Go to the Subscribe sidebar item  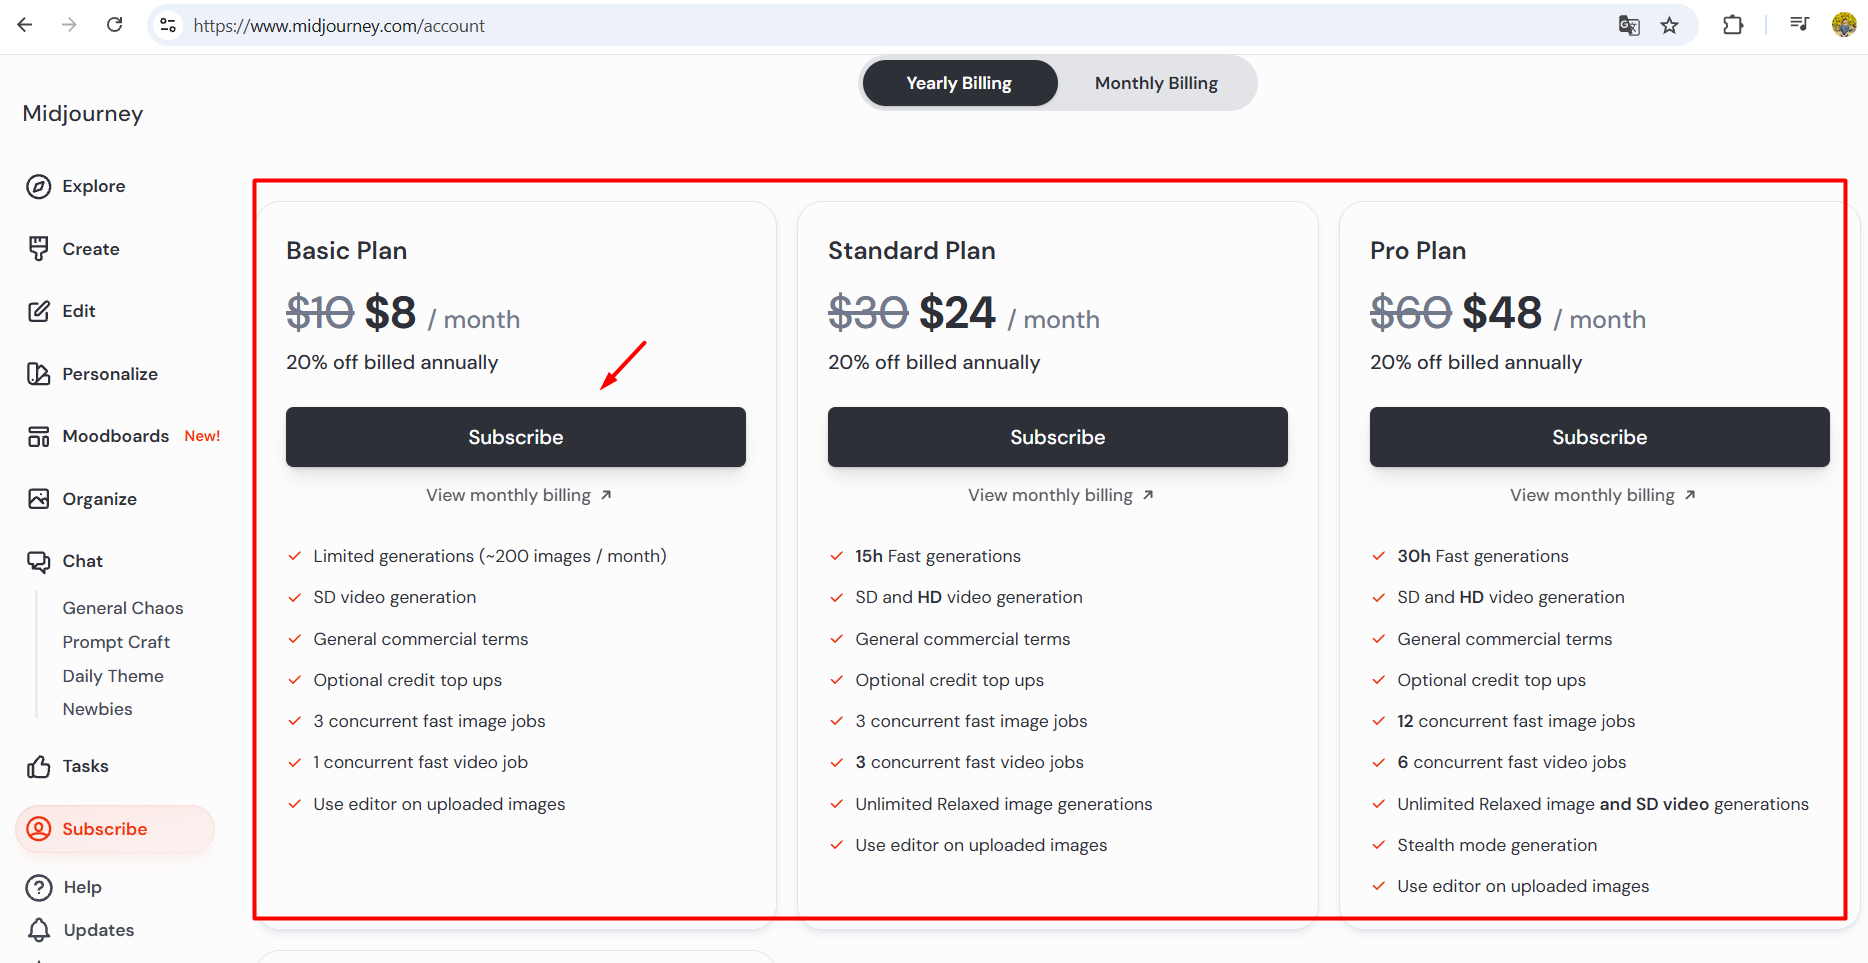(x=115, y=829)
